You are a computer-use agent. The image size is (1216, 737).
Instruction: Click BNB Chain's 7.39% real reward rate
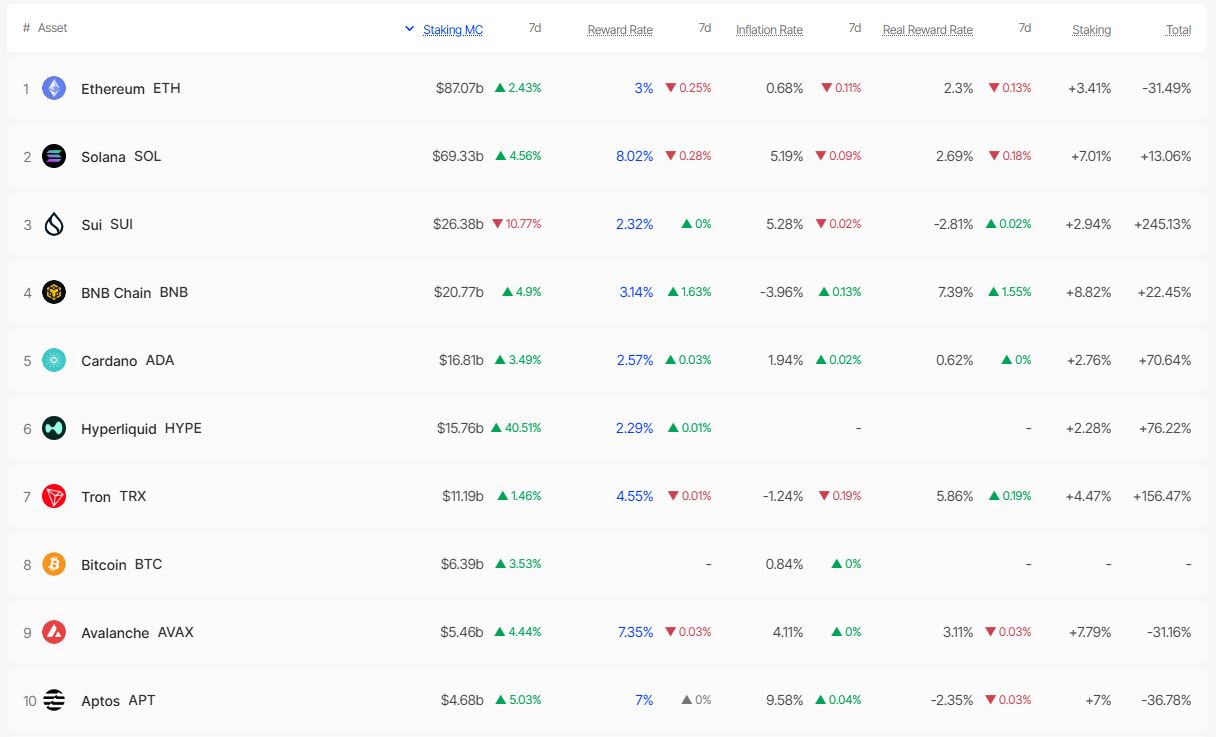tap(954, 292)
